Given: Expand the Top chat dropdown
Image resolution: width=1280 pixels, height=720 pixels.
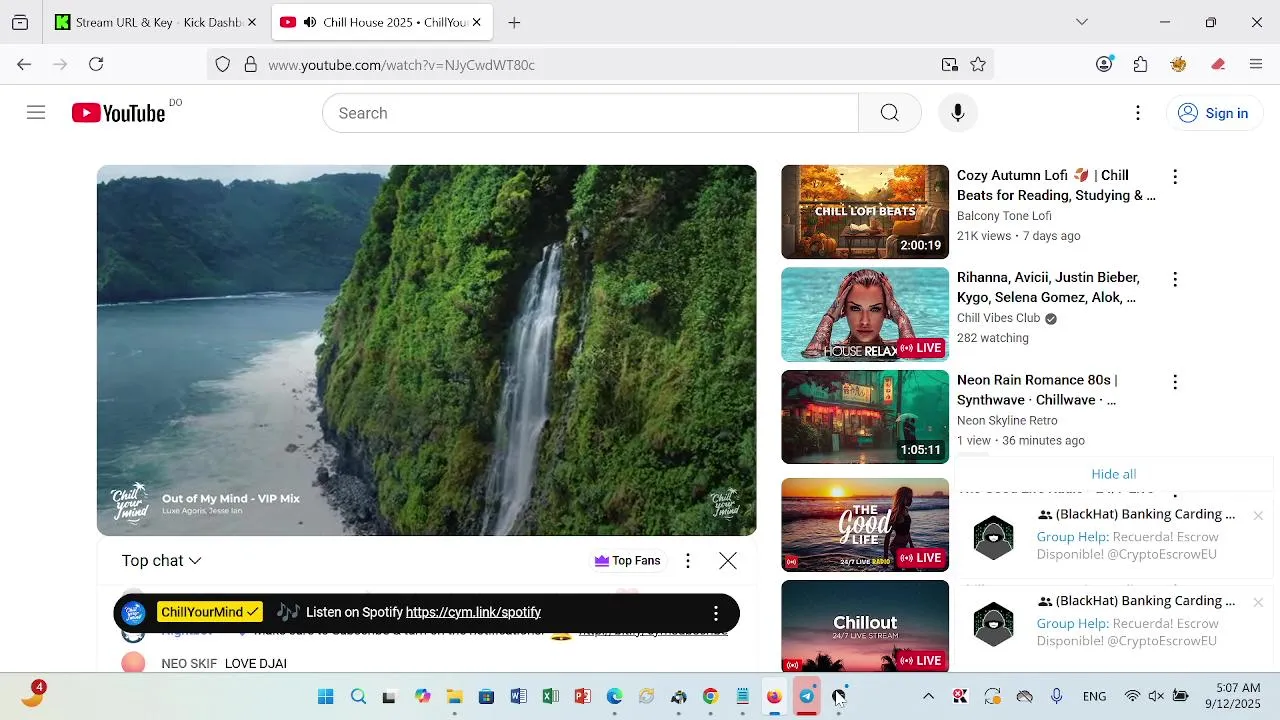Looking at the screenshot, I should tap(161, 561).
